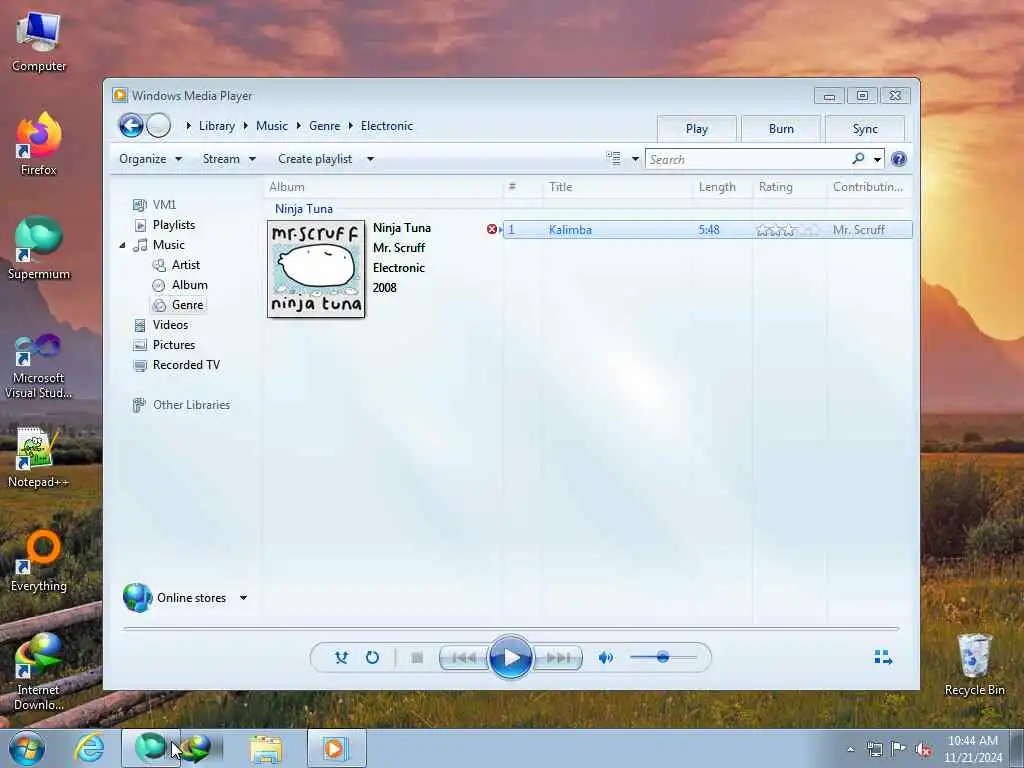Open the Windows Start menu
Viewport: 1024px width, 768px height.
[x=27, y=748]
